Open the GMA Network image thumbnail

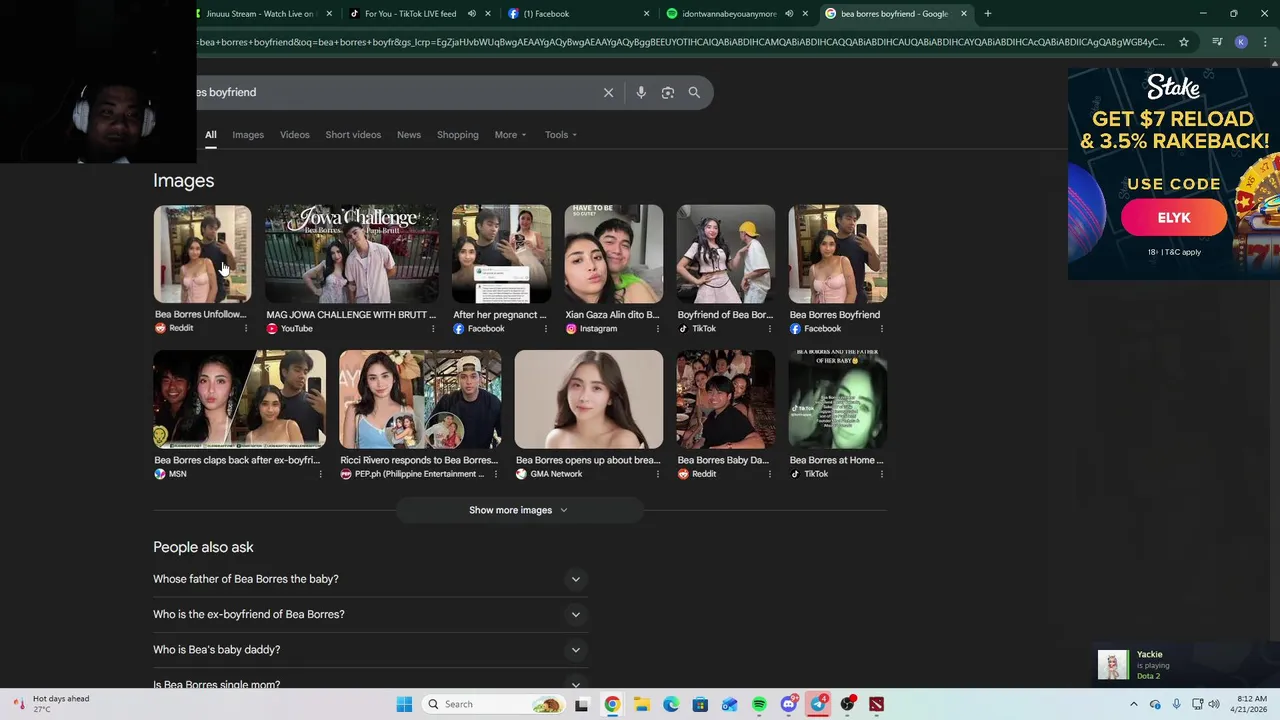[x=588, y=399]
